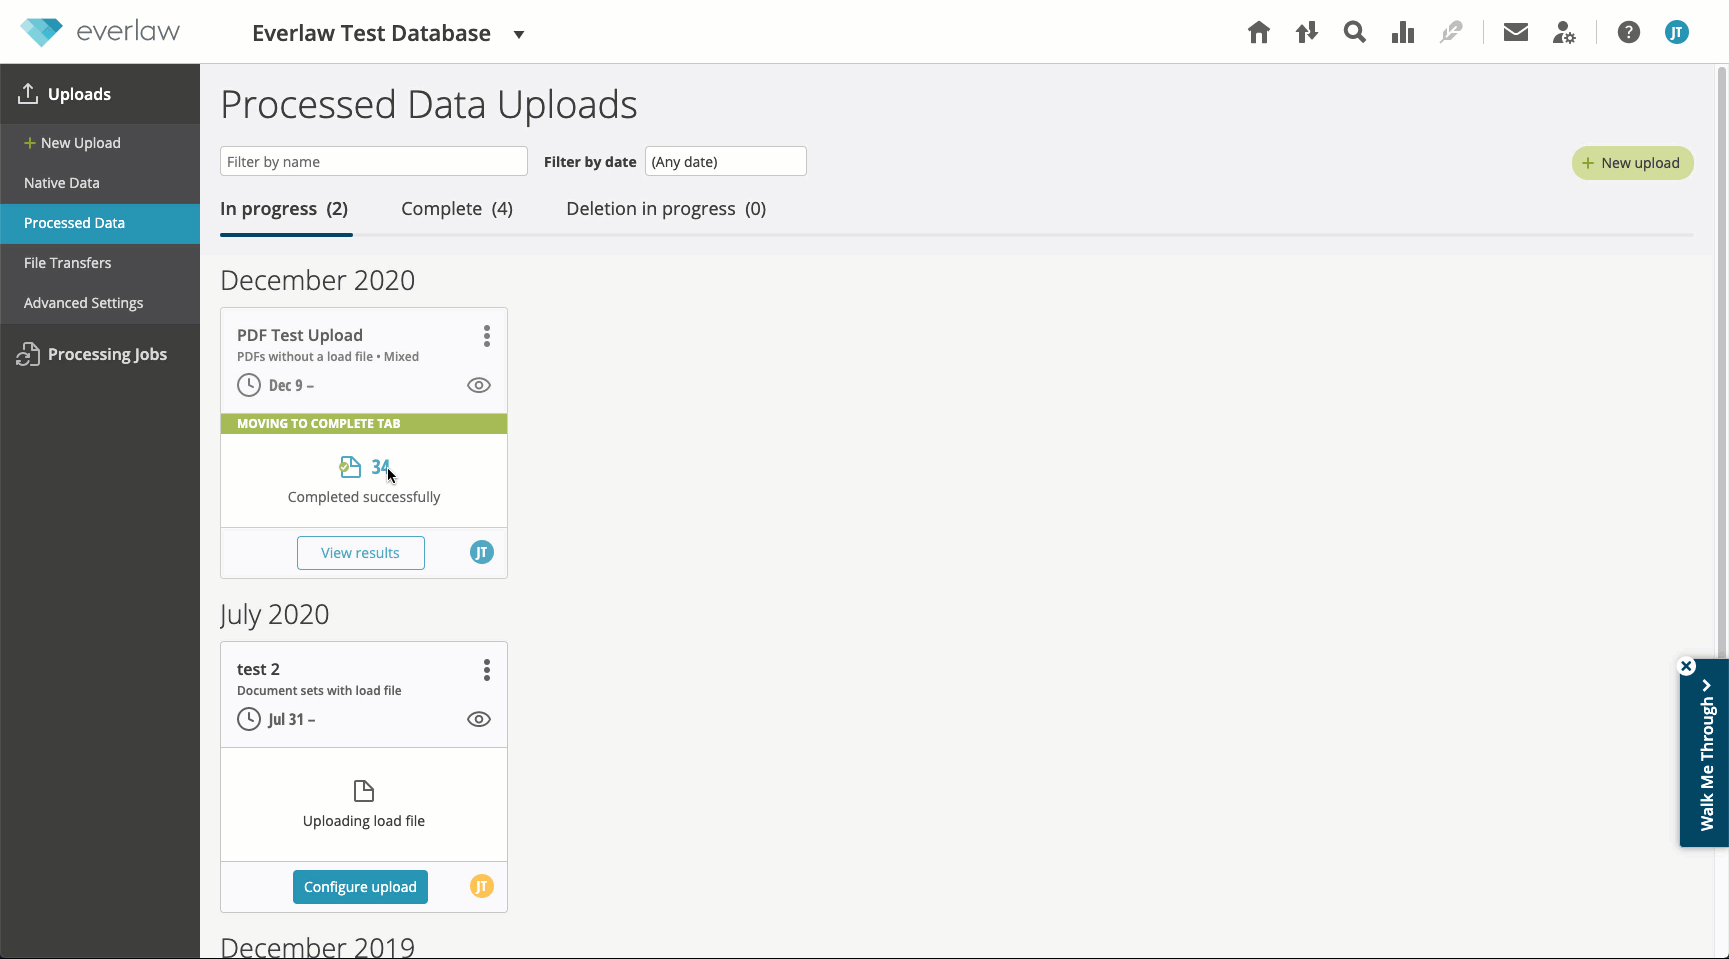
Task: Open three-dot menu on PDF Test Upload
Action: (x=487, y=336)
